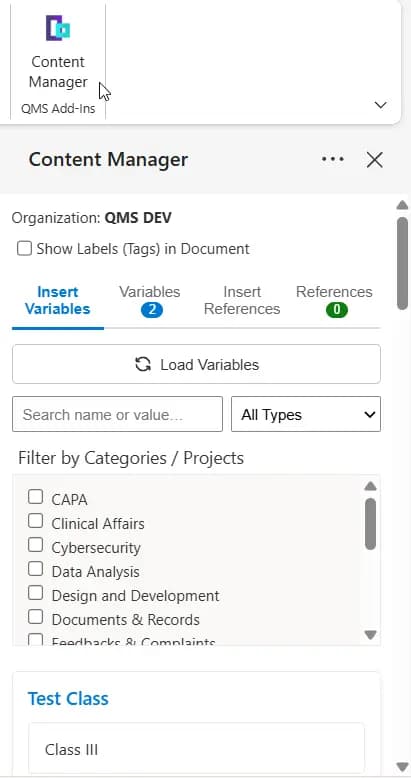Check the Clinical Affairs category

tap(35, 521)
